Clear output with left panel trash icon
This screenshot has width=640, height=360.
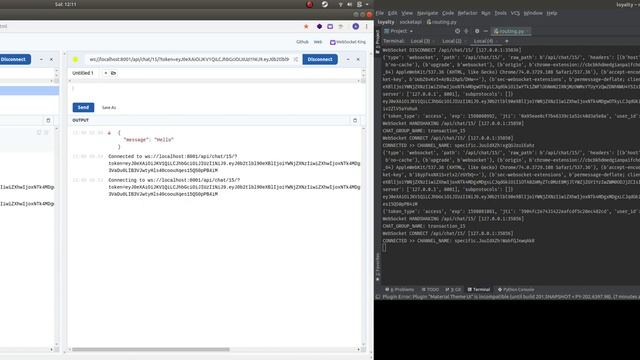(x=48, y=120)
